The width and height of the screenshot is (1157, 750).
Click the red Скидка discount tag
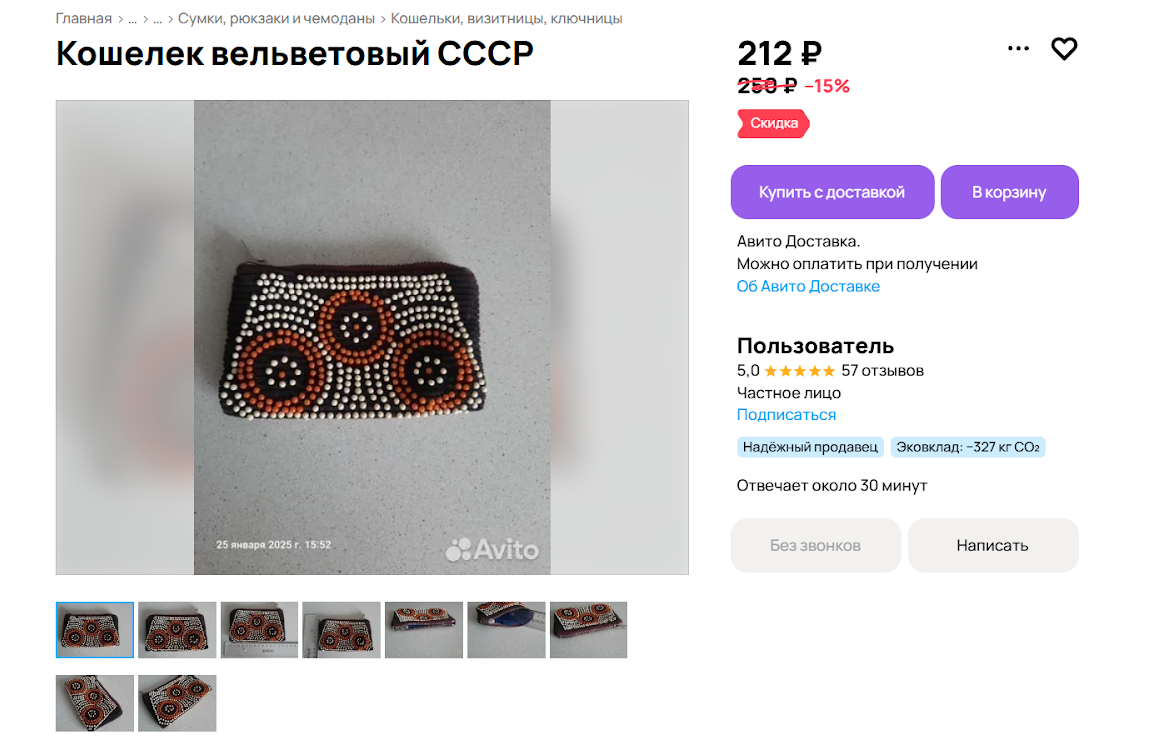click(773, 123)
